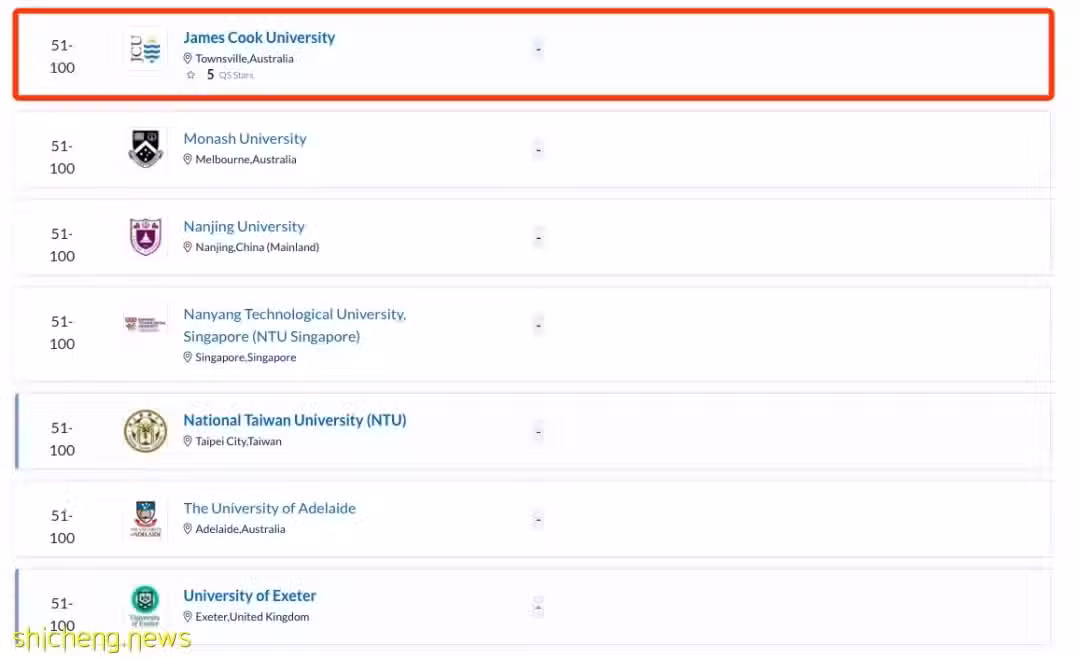The height and width of the screenshot is (658, 1080).
Task: Go to National Taiwan University (NTU) link
Action: click(295, 420)
